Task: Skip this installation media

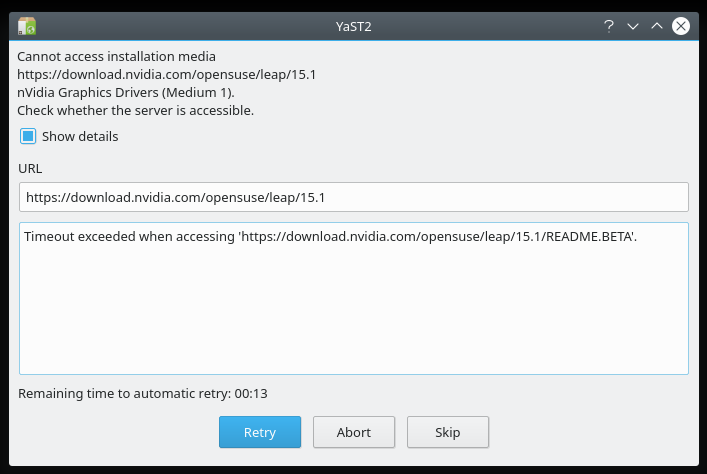Action: pos(447,432)
